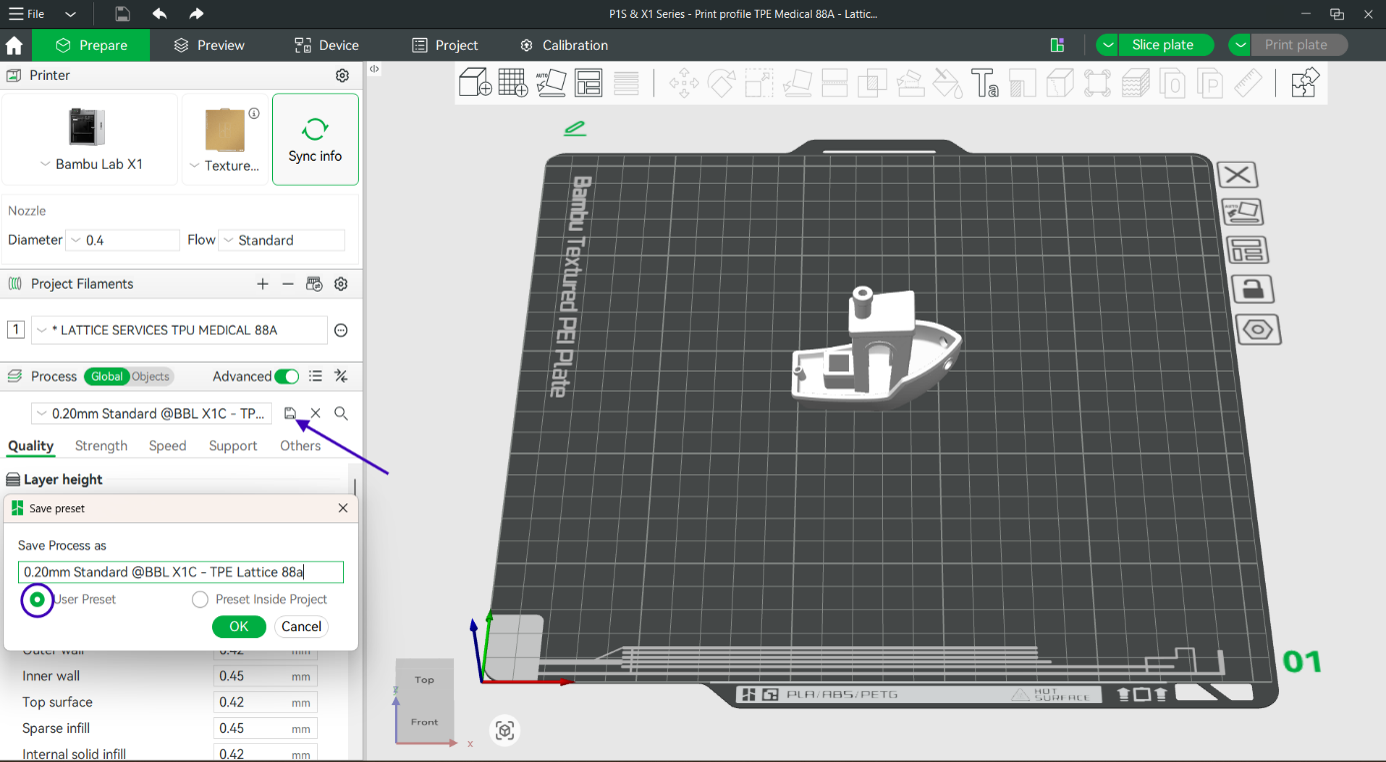Click OK in Save preset dialog
The image size is (1386, 762).
pos(239,627)
